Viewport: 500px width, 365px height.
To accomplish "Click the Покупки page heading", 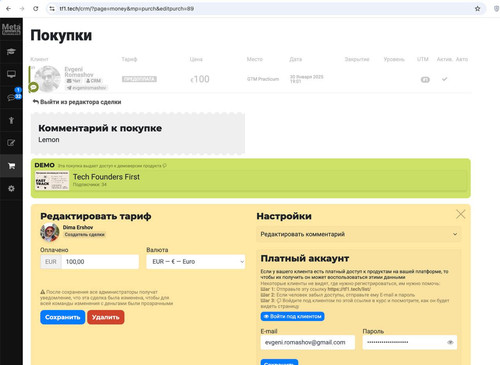I will (61, 35).
